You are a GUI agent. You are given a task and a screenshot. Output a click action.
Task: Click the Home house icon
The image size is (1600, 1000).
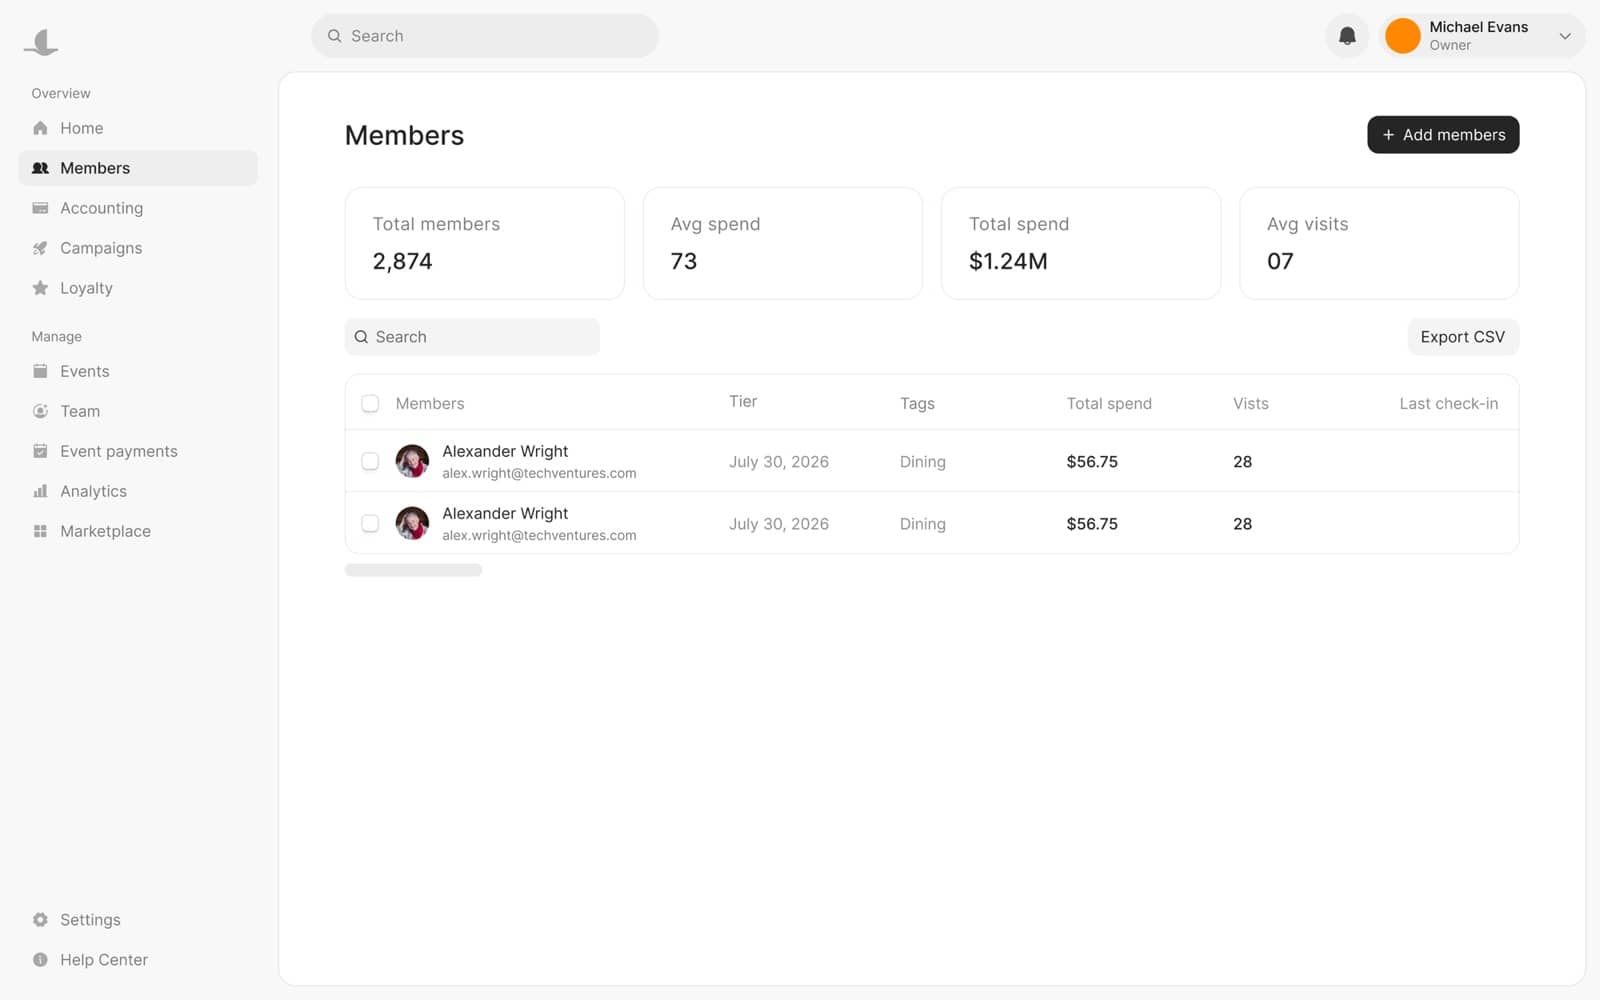[x=40, y=128]
